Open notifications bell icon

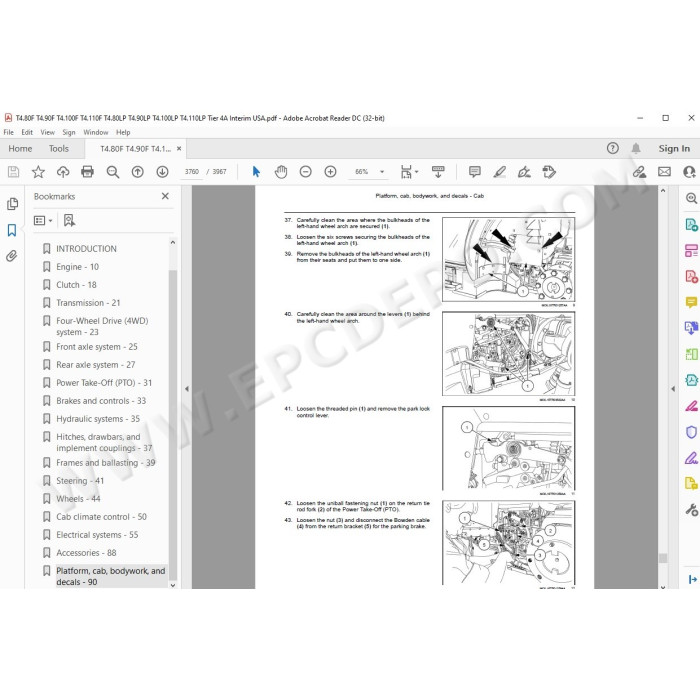click(636, 148)
